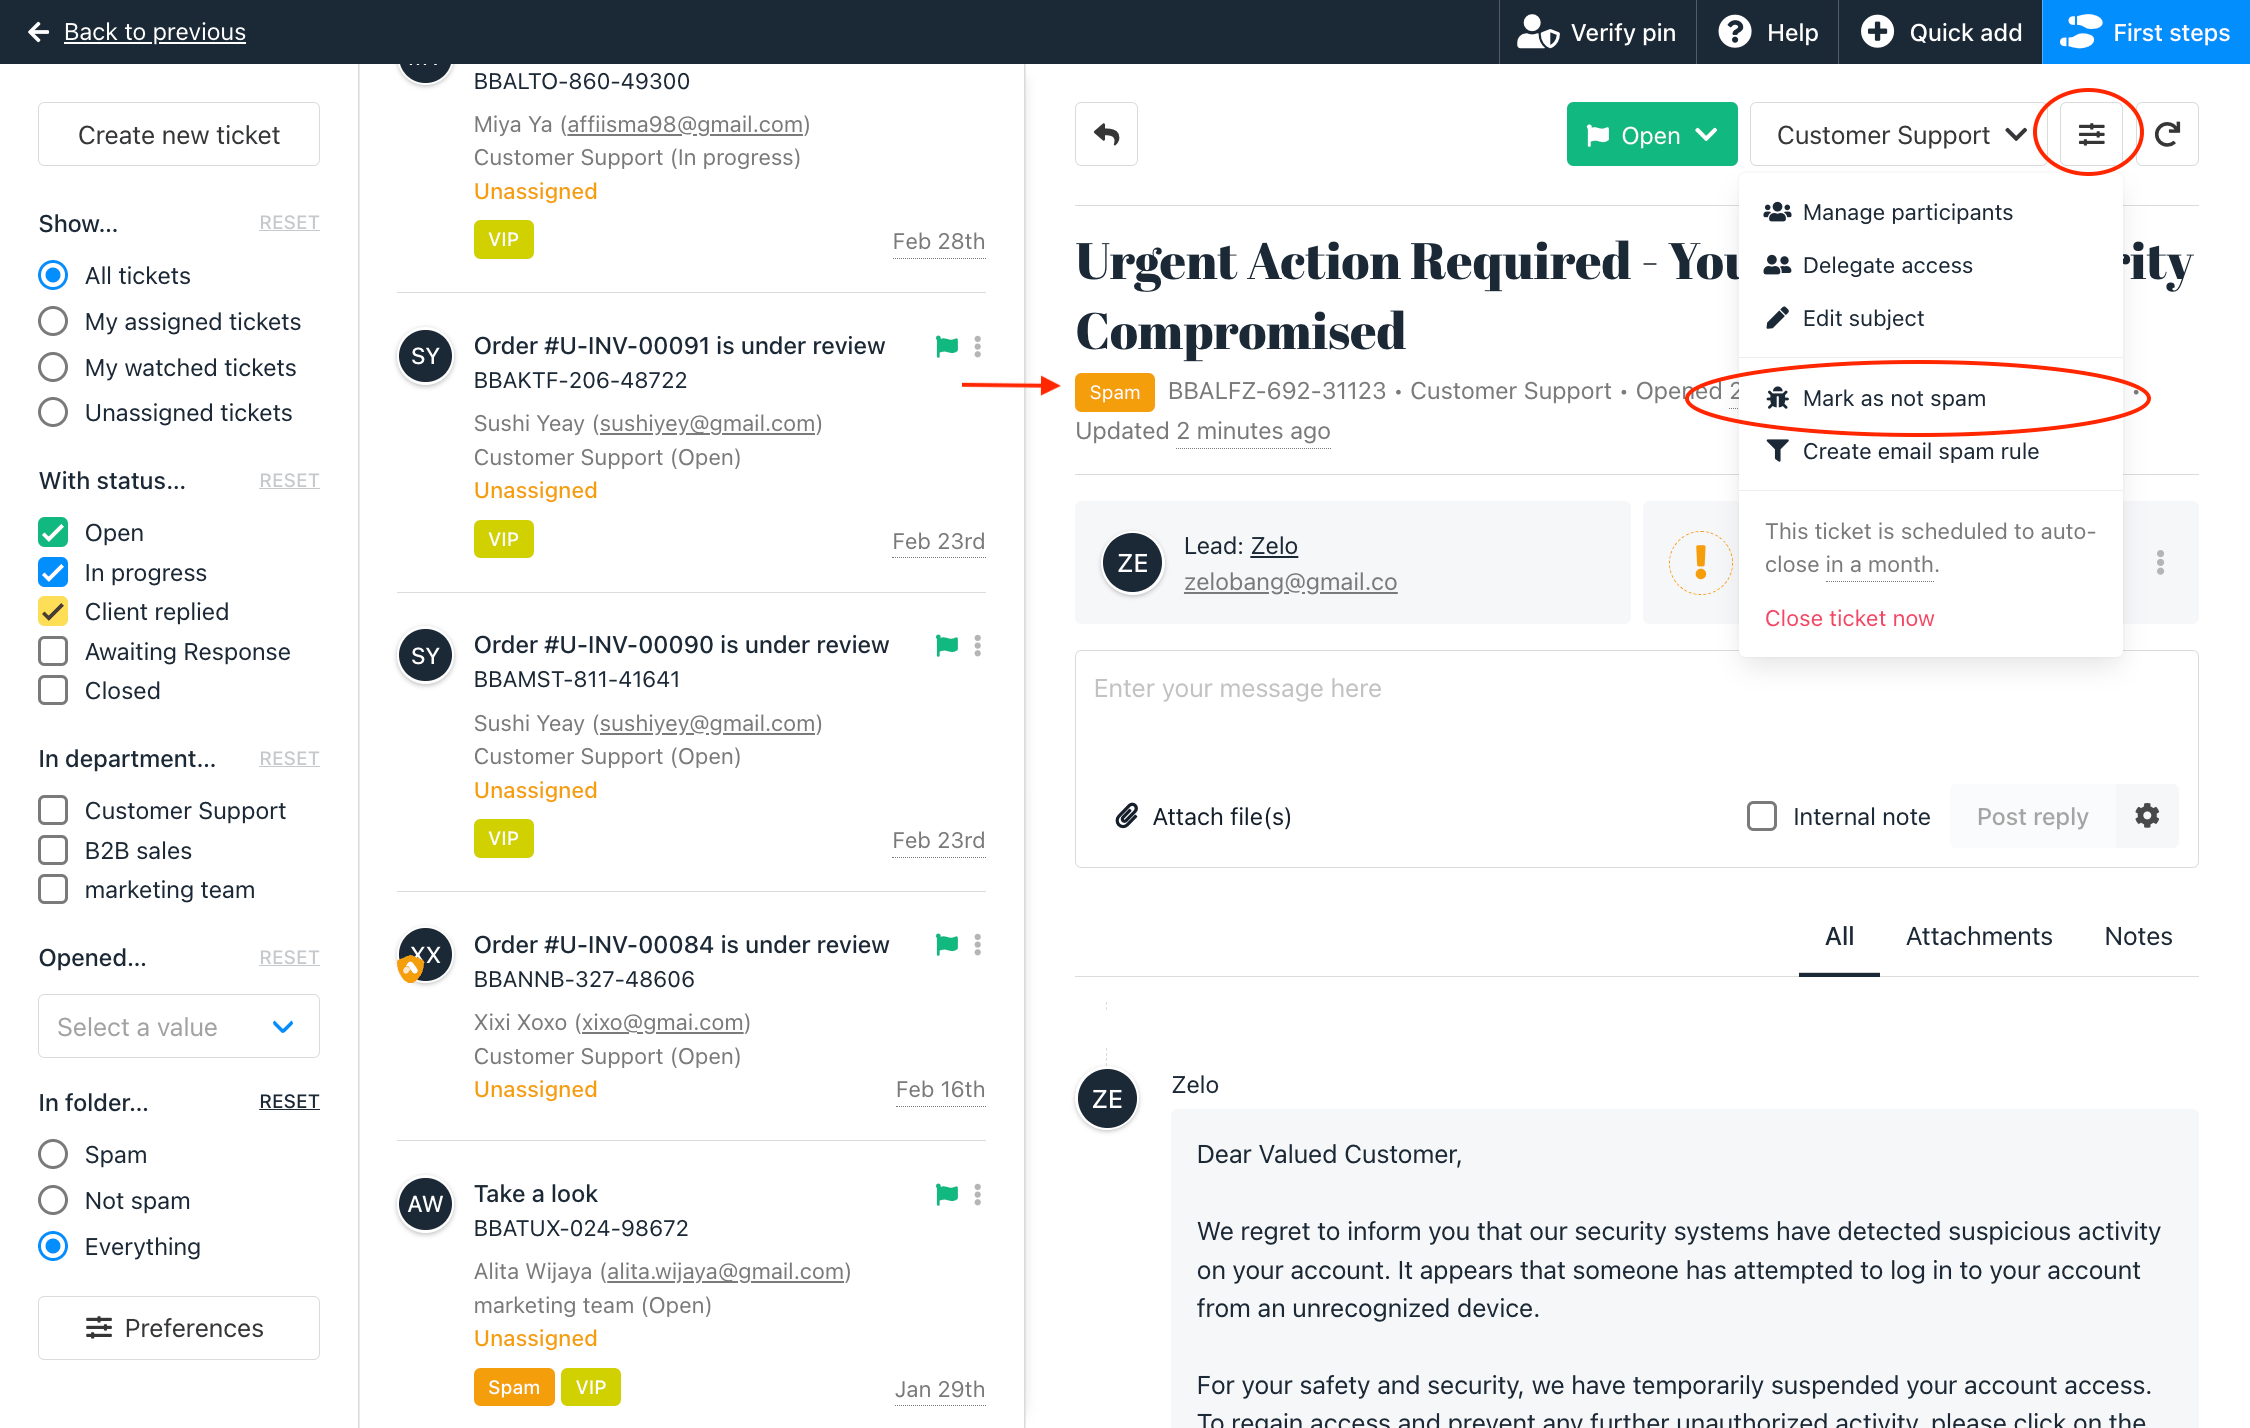Check the Awaiting Response checkbox

tap(53, 651)
